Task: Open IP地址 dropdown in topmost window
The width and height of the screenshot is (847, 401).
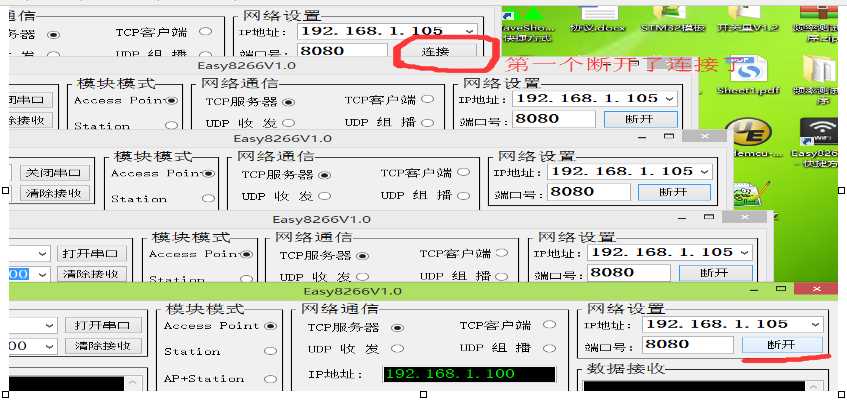Action: click(x=469, y=31)
